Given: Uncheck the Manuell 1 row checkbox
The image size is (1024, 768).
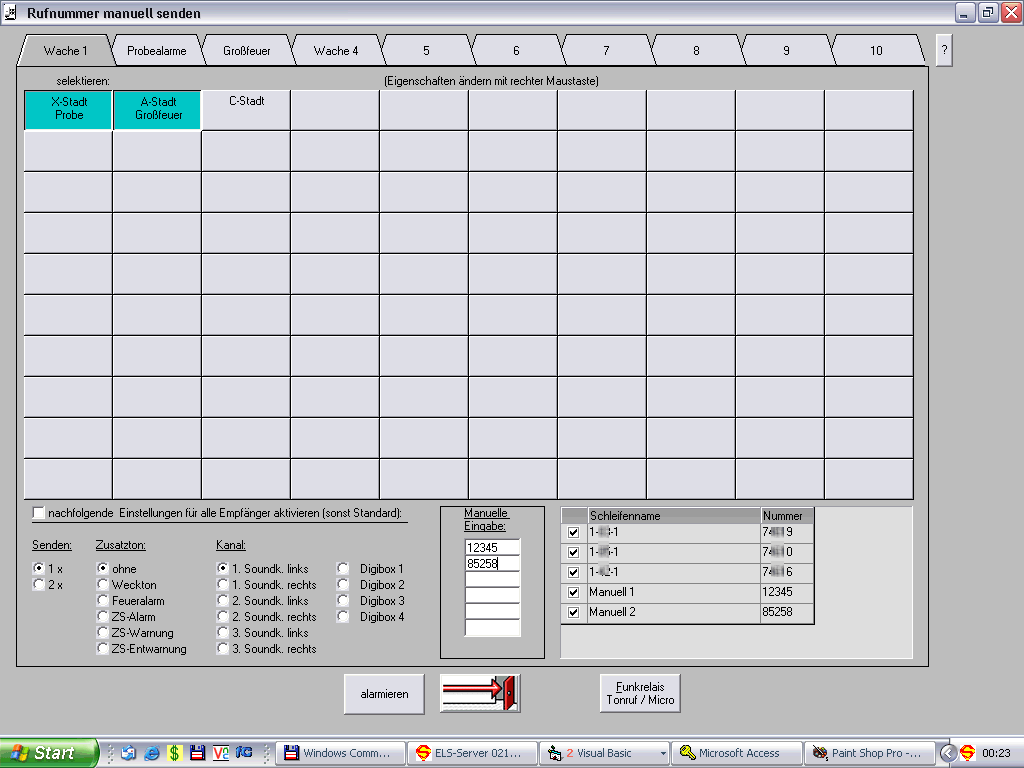Looking at the screenshot, I should [x=573, y=592].
